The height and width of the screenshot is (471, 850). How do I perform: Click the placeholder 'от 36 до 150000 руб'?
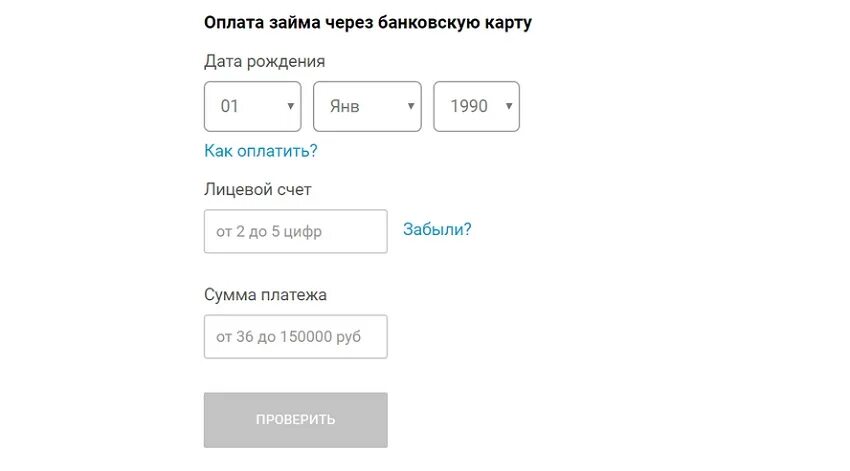288,337
